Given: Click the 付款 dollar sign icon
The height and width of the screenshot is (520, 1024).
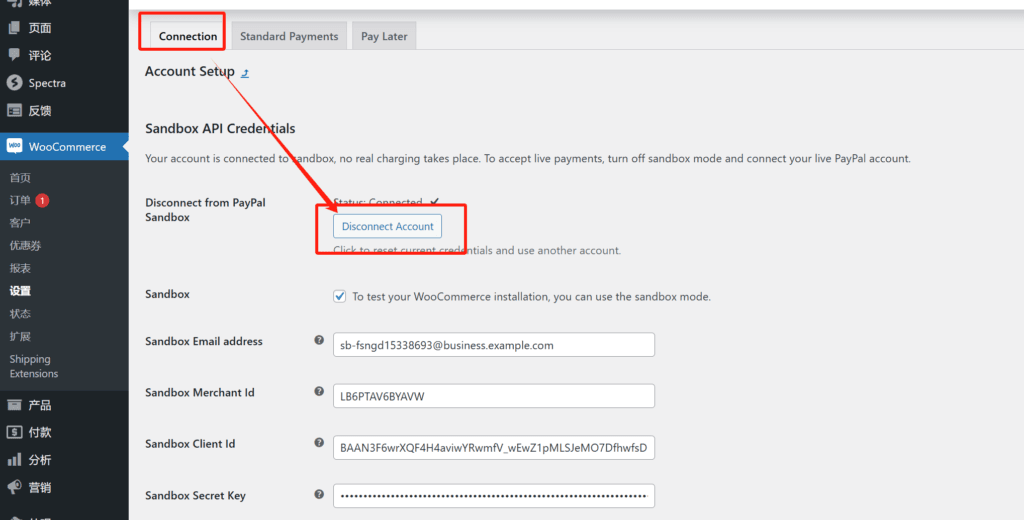Looking at the screenshot, I should point(14,432).
